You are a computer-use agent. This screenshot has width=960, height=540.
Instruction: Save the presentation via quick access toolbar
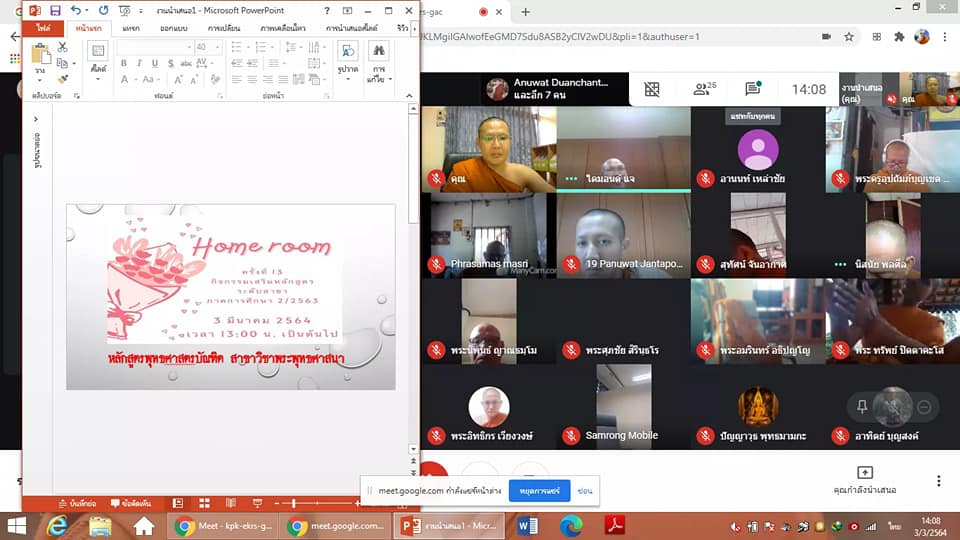55,10
